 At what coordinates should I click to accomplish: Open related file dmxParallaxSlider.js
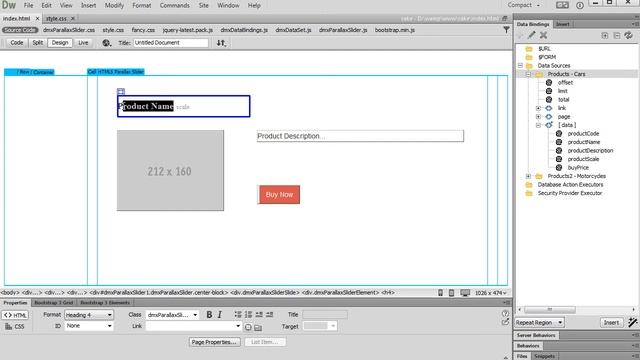tap(343, 30)
